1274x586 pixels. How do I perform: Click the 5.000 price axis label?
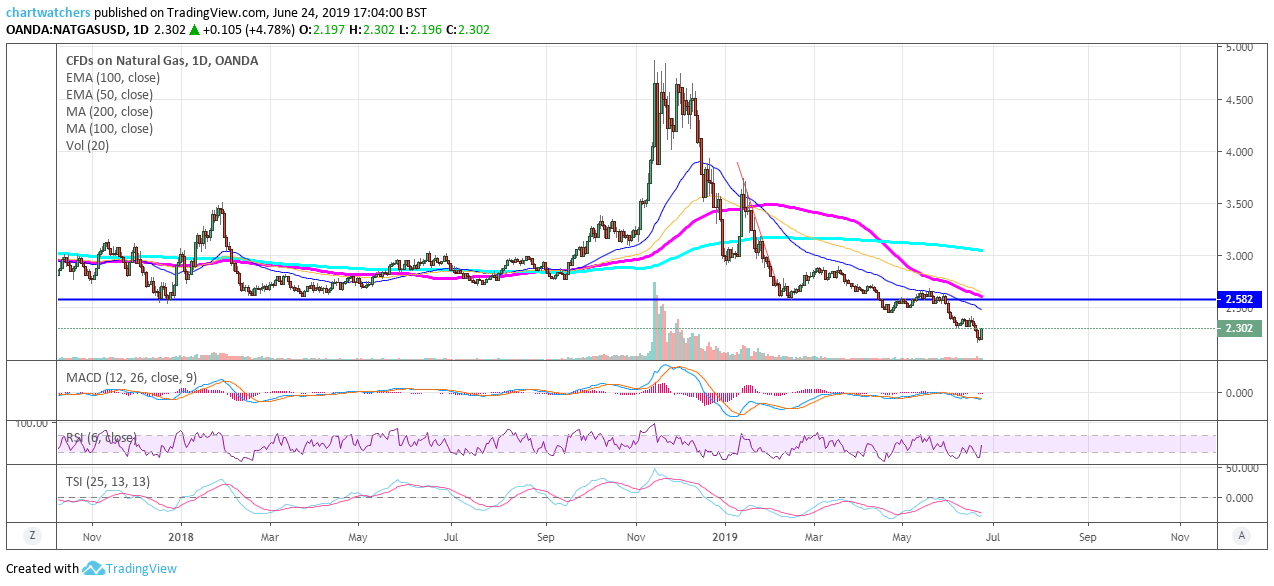[1240, 48]
